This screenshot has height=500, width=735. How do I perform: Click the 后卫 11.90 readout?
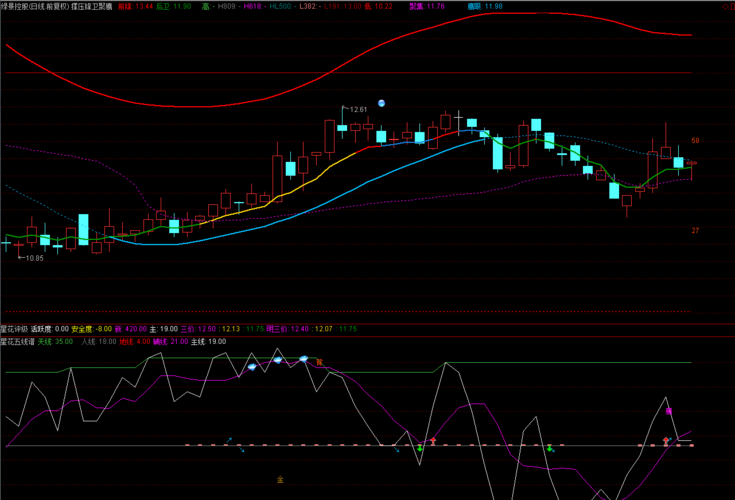[x=173, y=7]
